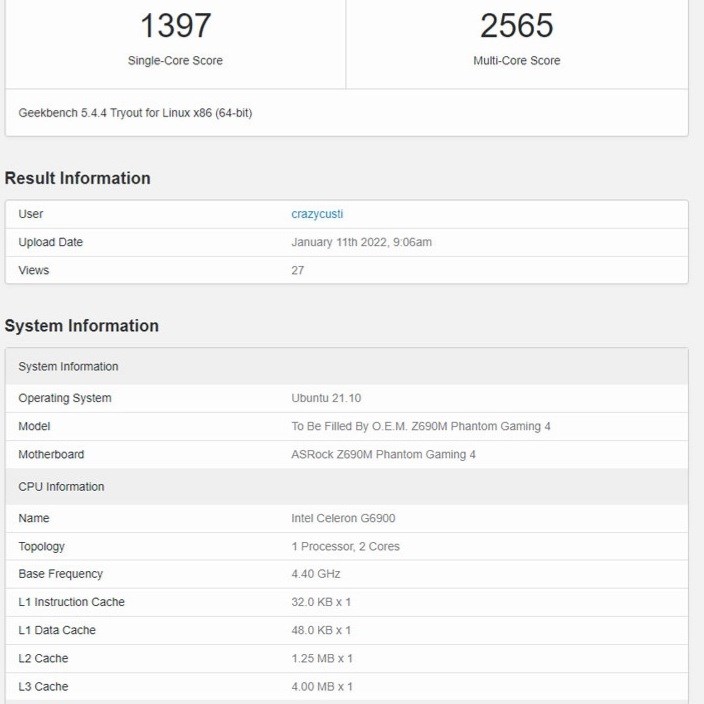Select the 4.40 GHz base frequency value
Screen dimensions: 704x704
[x=316, y=574]
